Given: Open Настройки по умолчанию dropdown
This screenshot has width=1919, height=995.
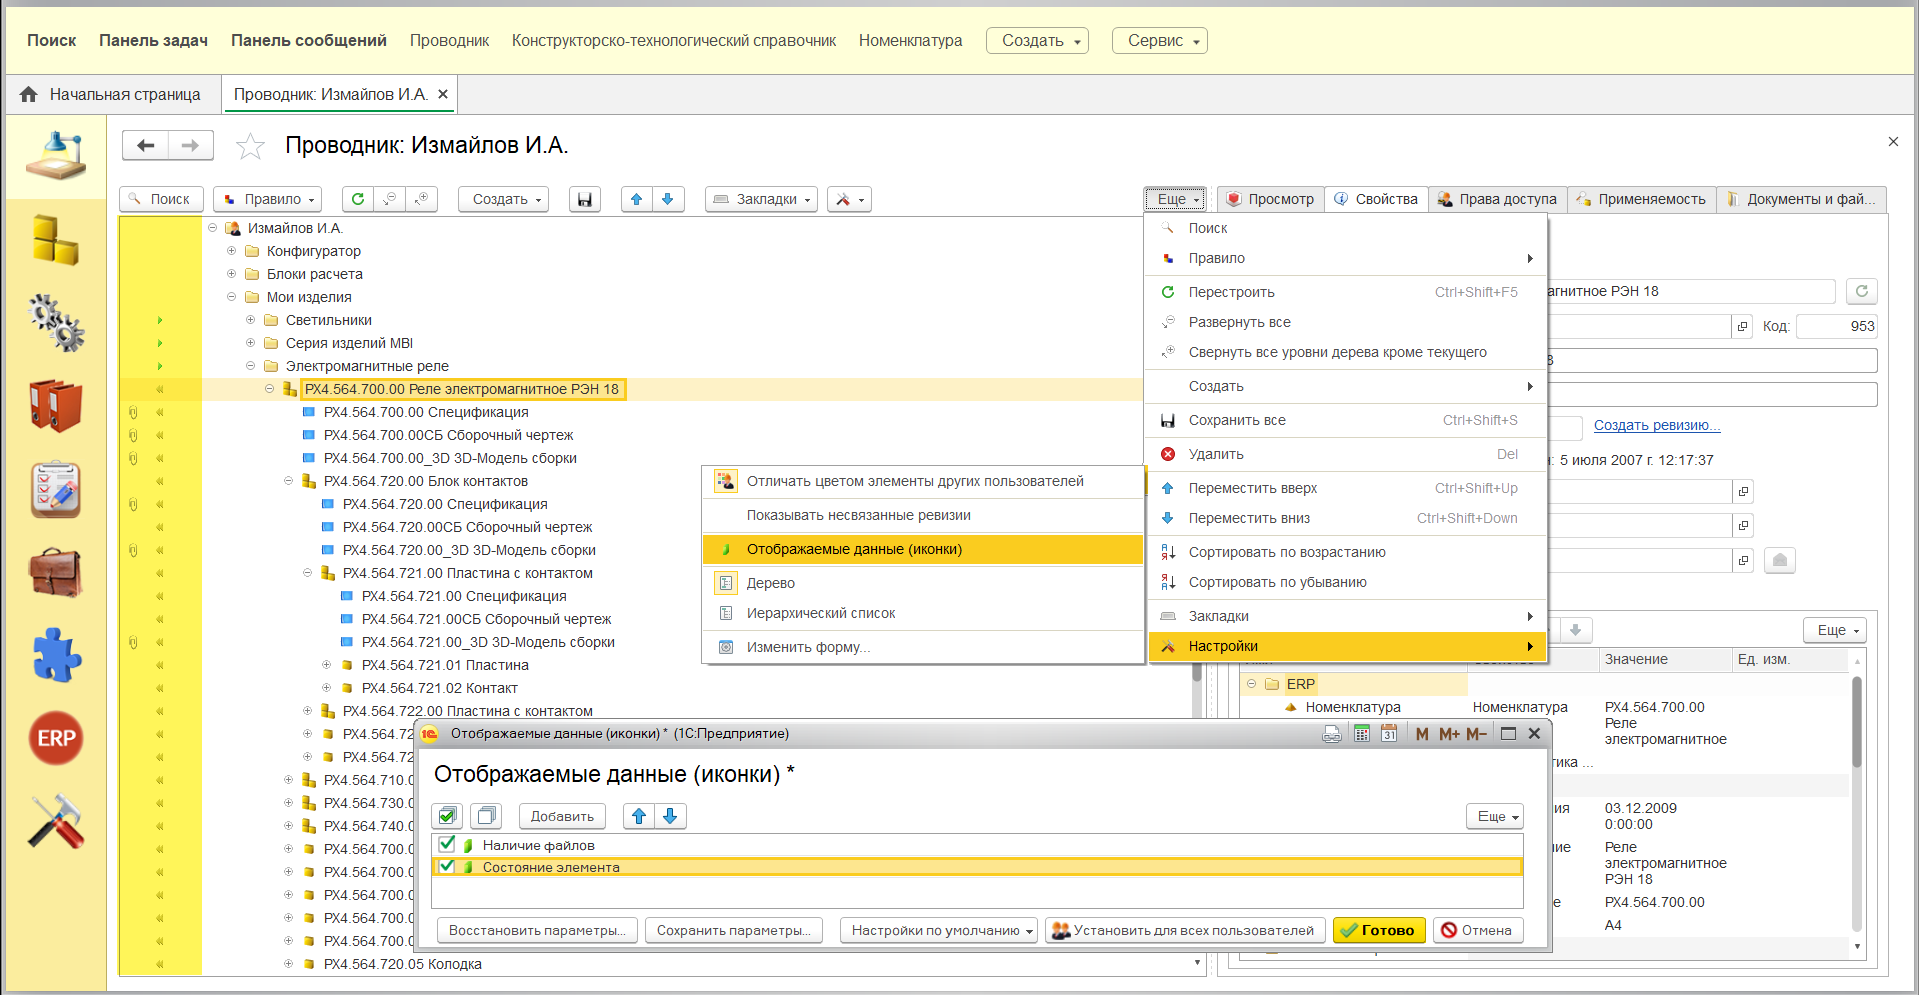Looking at the screenshot, I should point(938,930).
